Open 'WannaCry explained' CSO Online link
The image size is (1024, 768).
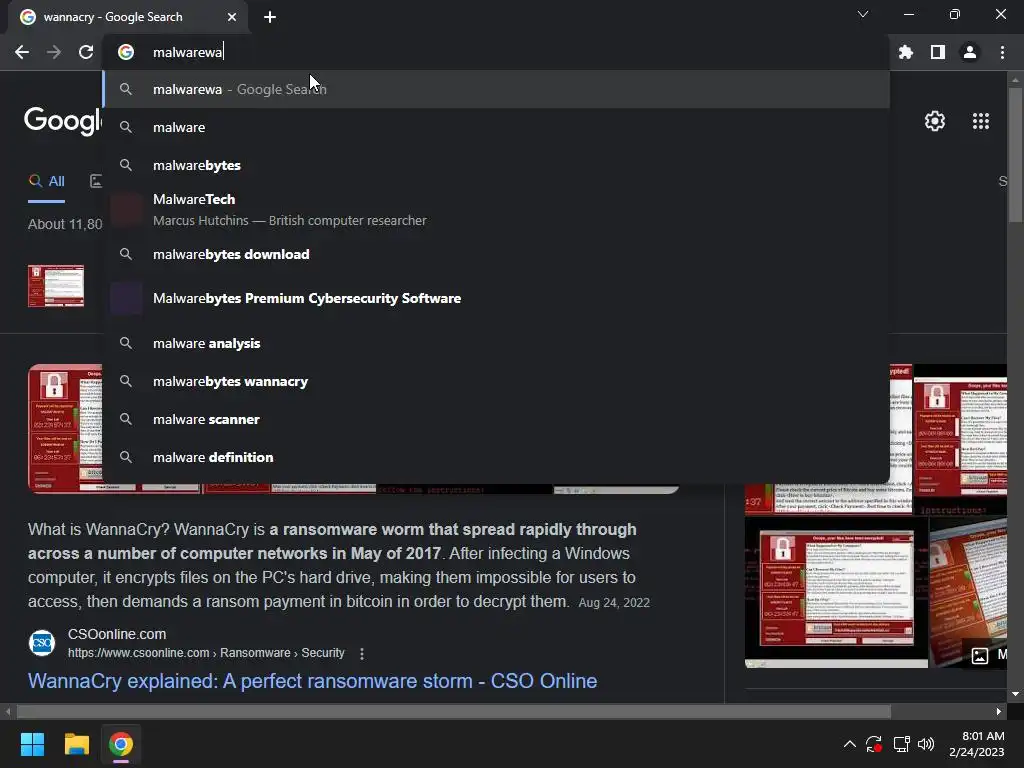pyautogui.click(x=312, y=681)
